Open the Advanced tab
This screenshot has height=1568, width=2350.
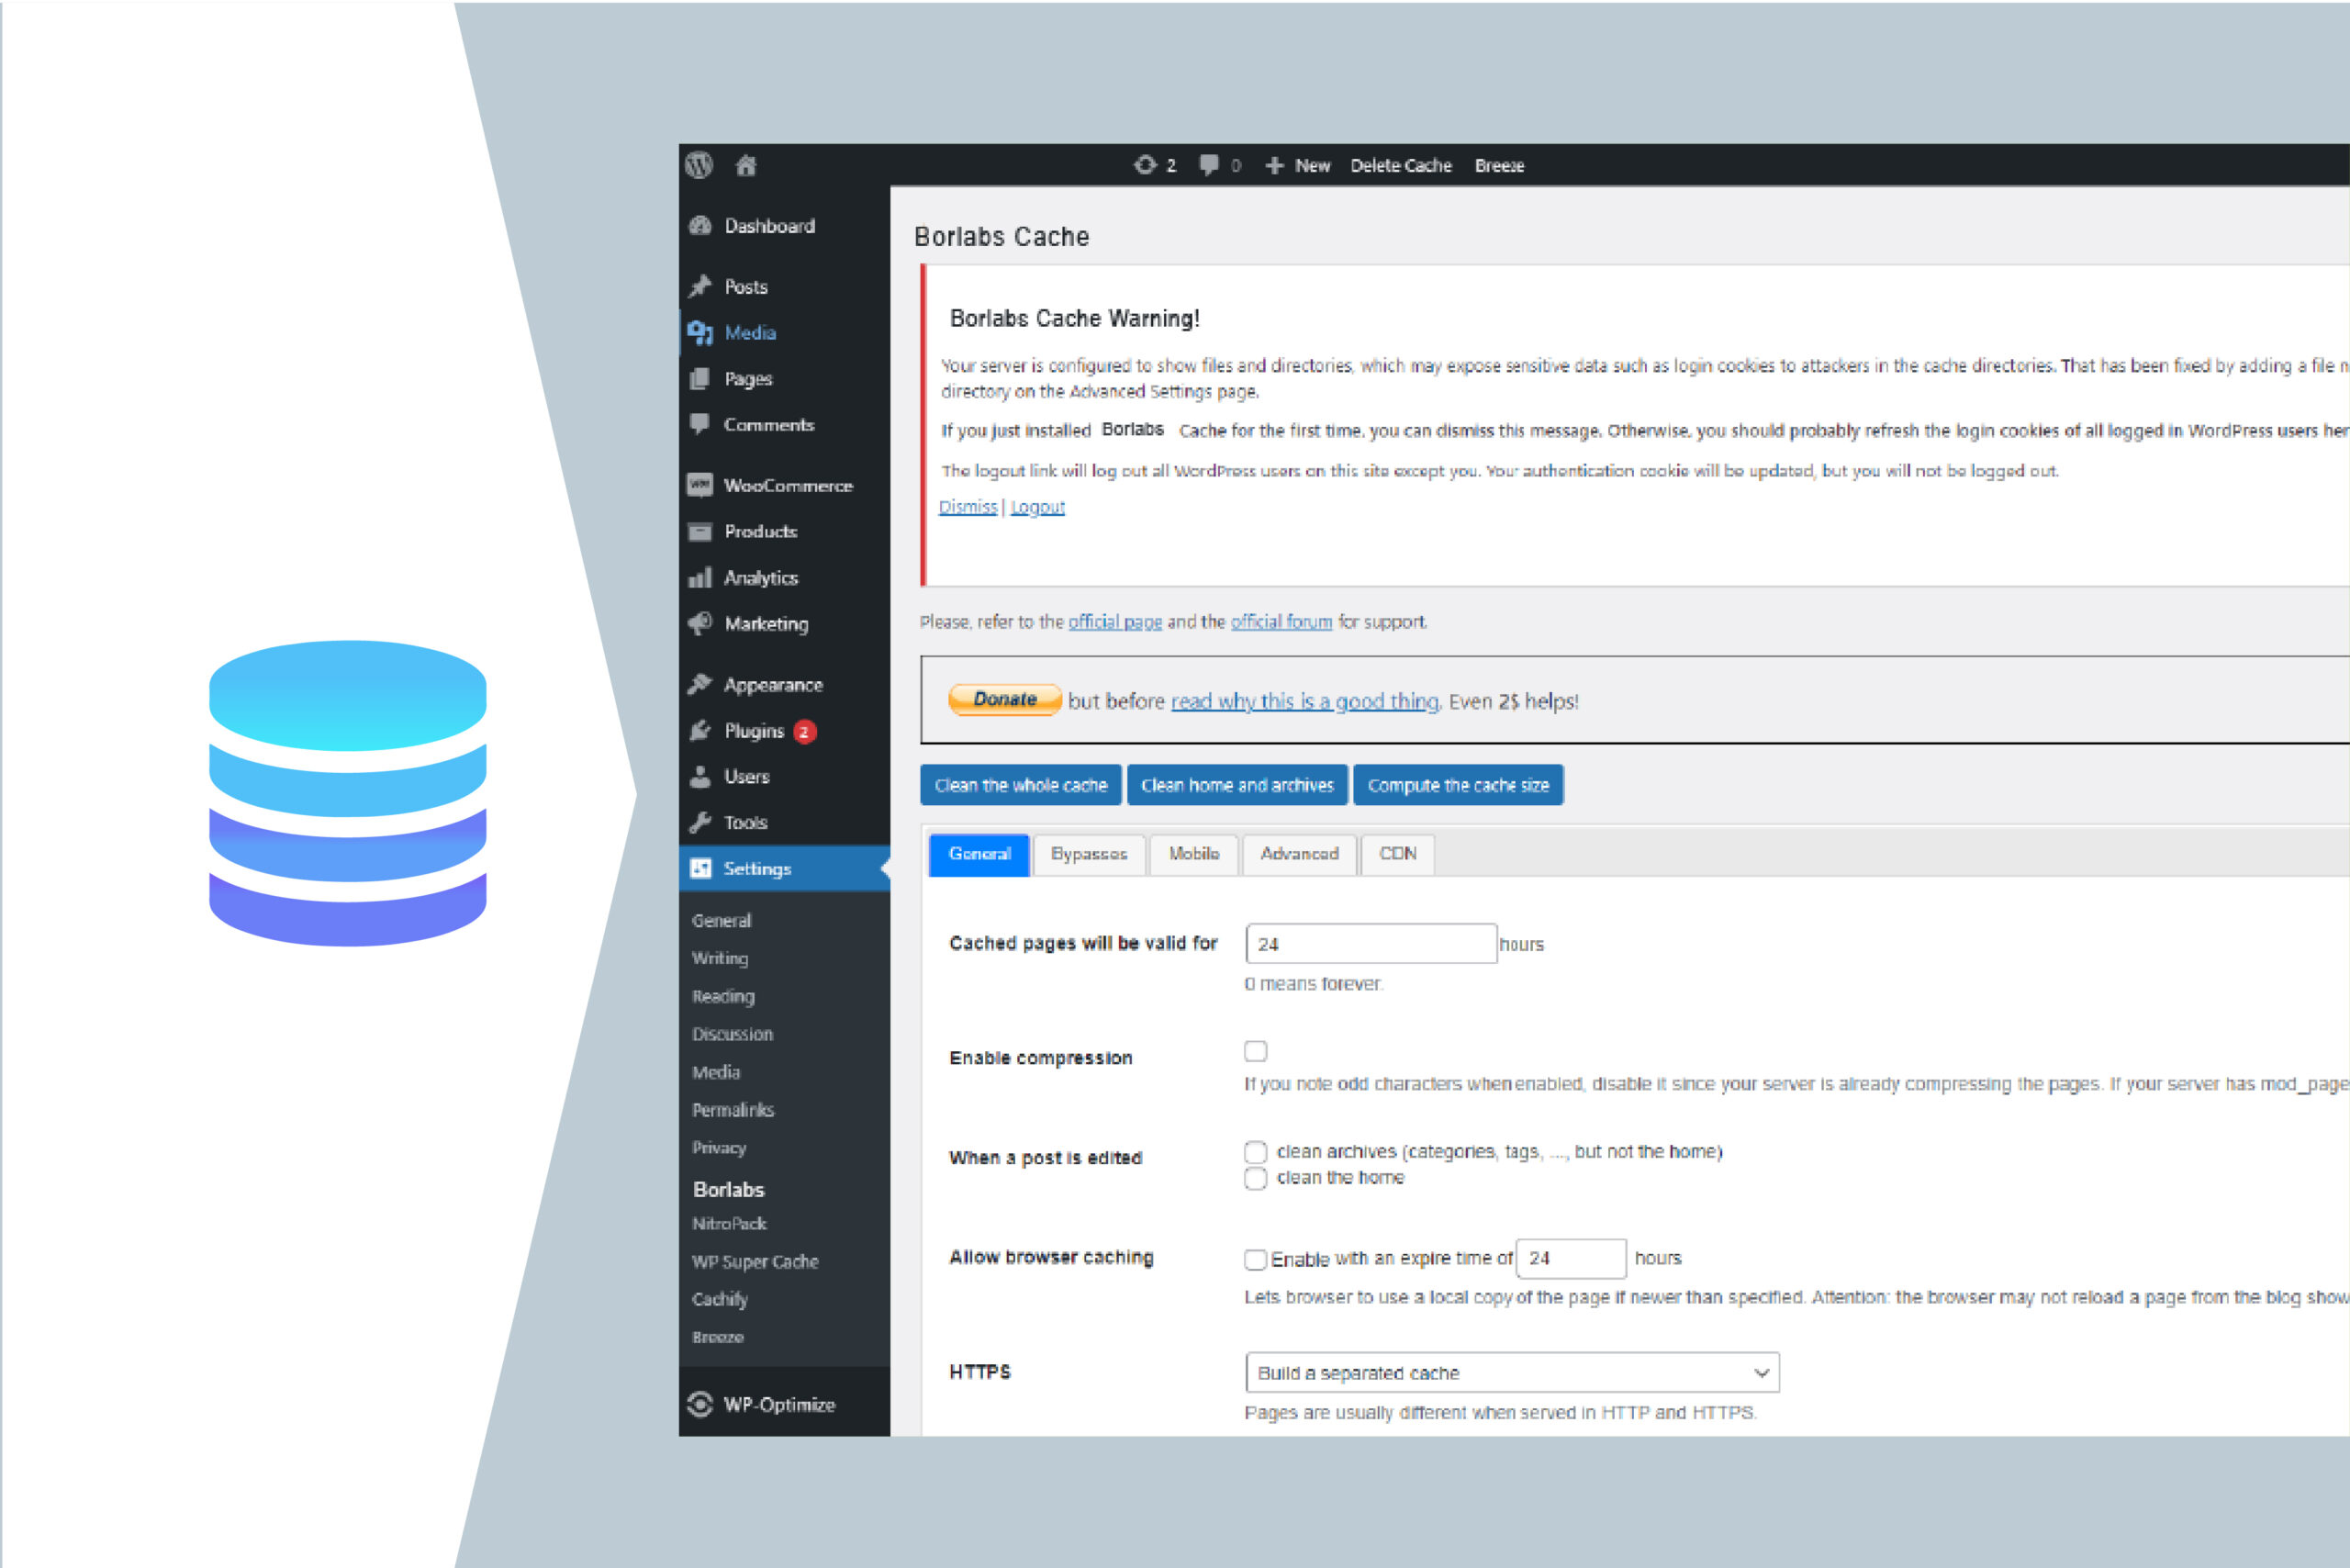click(x=1299, y=855)
